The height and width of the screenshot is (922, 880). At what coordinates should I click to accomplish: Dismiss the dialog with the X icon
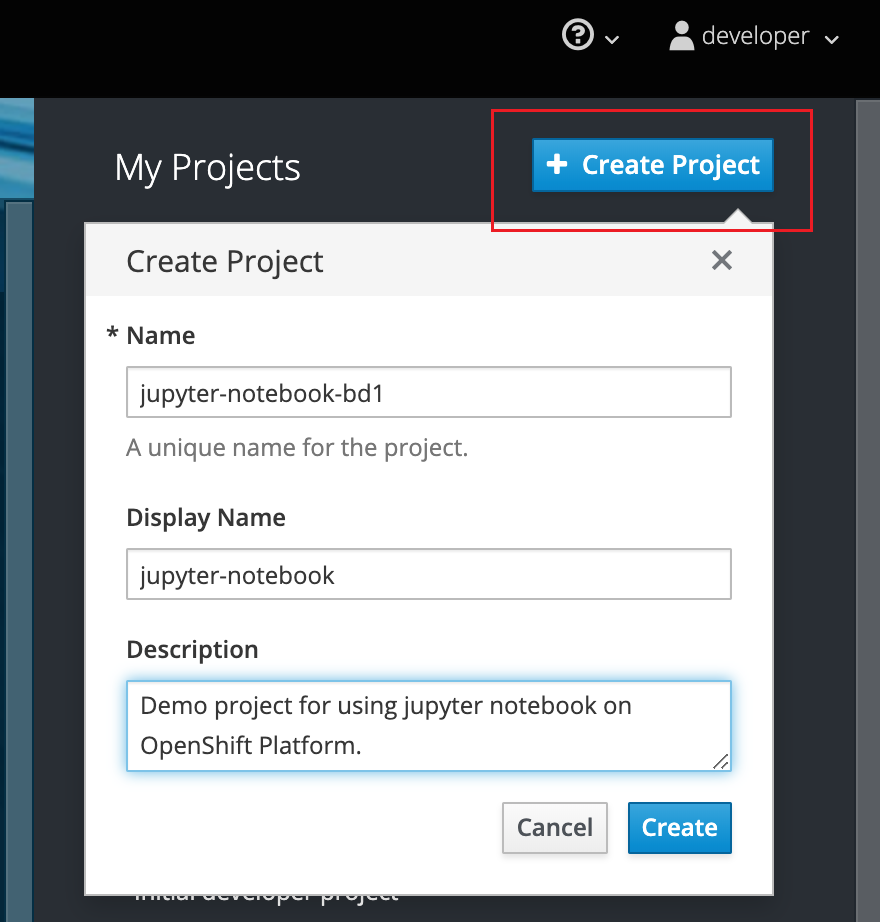(x=722, y=260)
